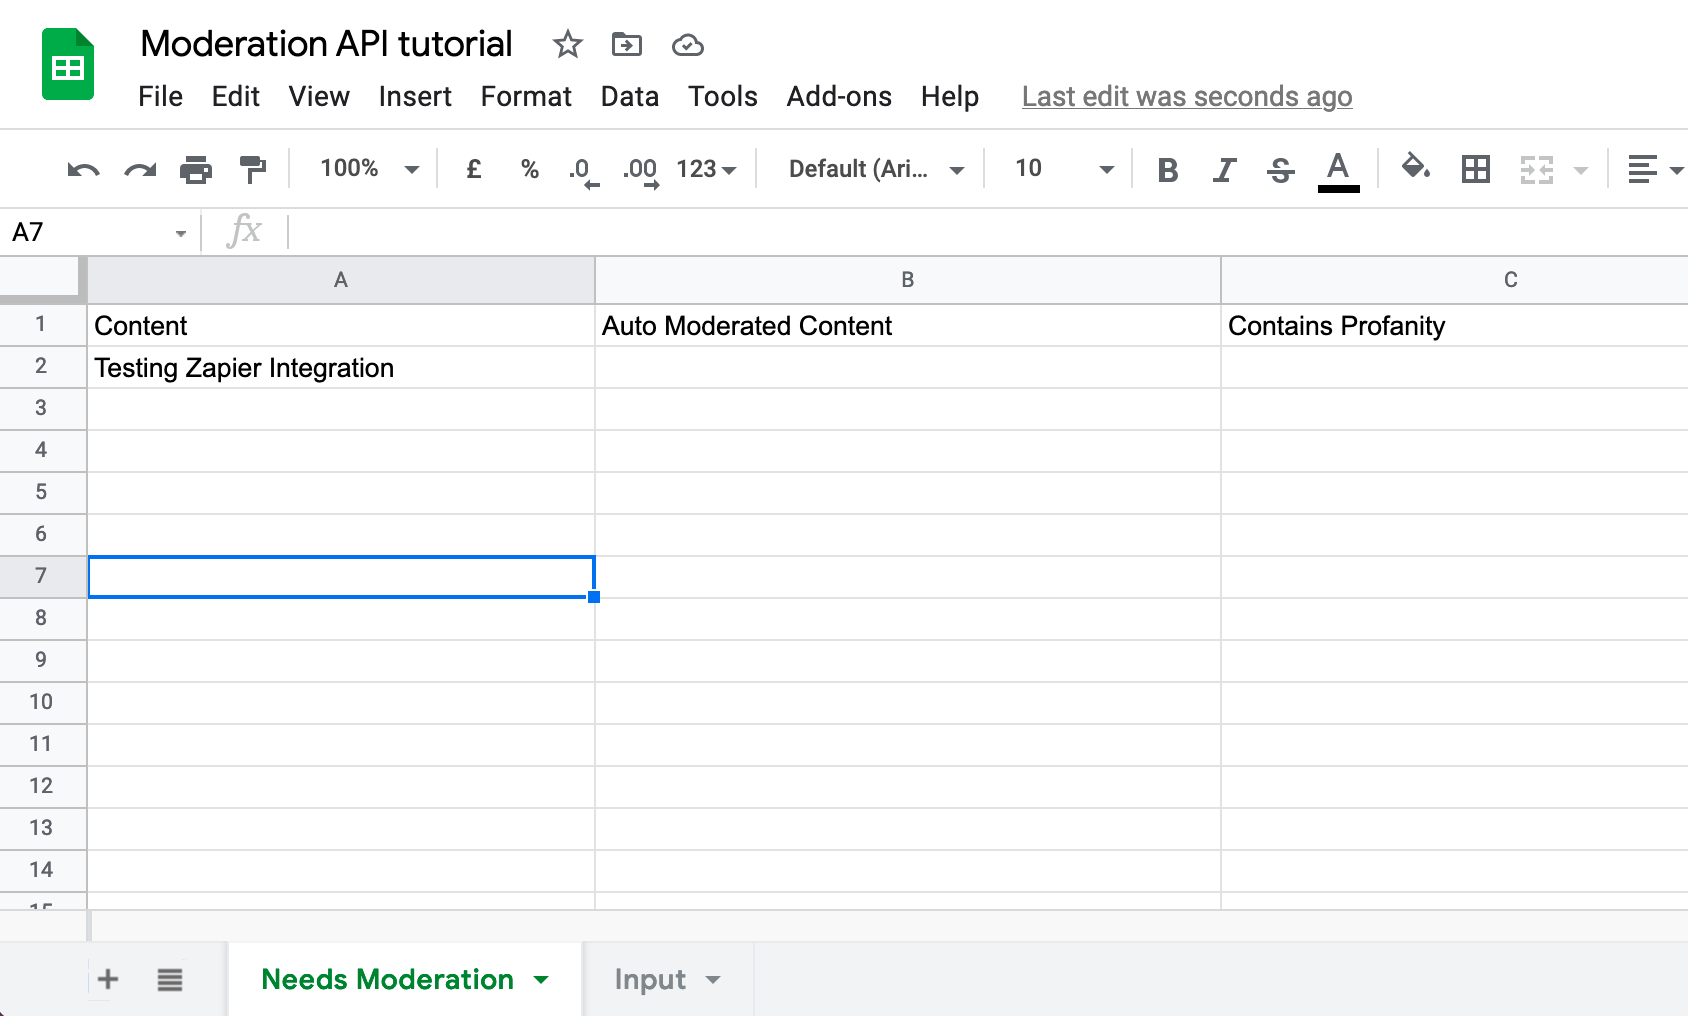The height and width of the screenshot is (1016, 1688).
Task: Select the paint format tool
Action: (253, 169)
